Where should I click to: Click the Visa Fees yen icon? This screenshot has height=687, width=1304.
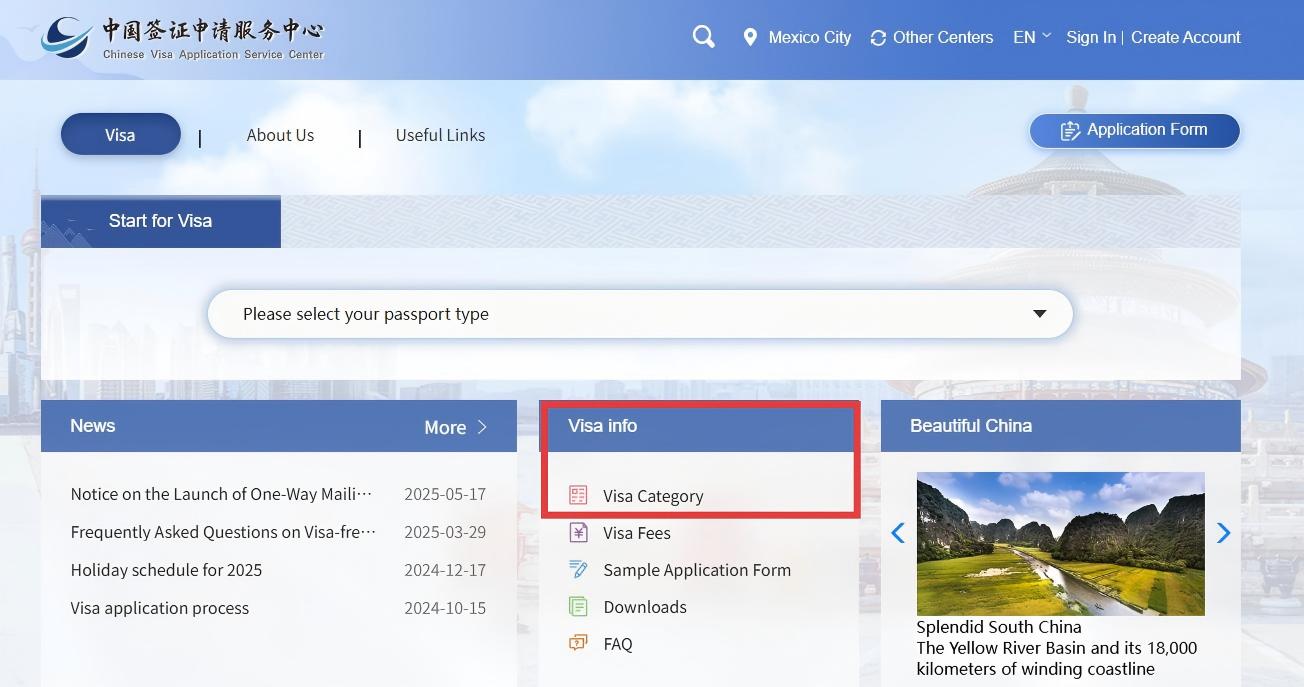[578, 532]
